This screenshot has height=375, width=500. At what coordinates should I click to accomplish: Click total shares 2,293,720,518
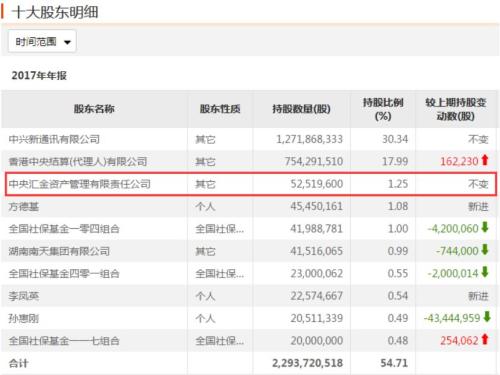pos(307,363)
